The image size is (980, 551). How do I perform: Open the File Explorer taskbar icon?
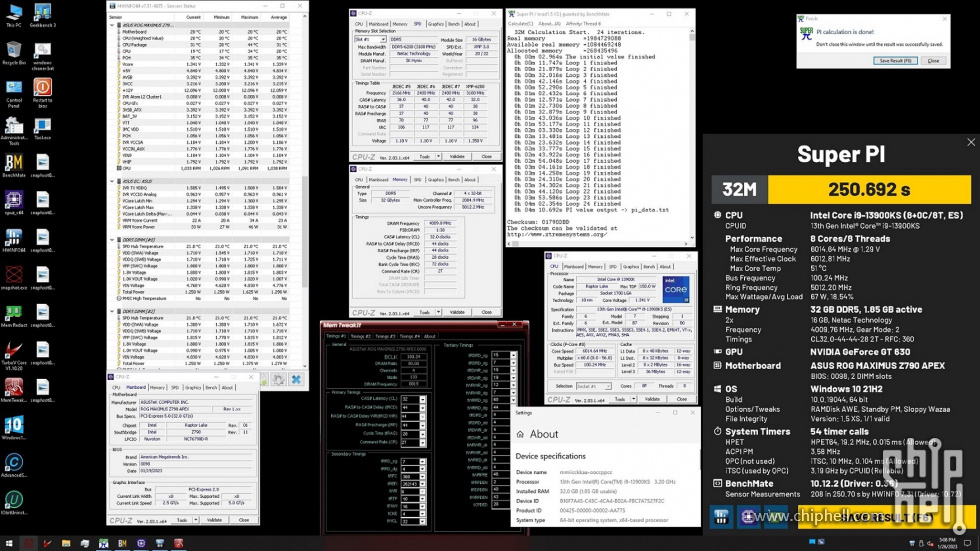(x=66, y=544)
